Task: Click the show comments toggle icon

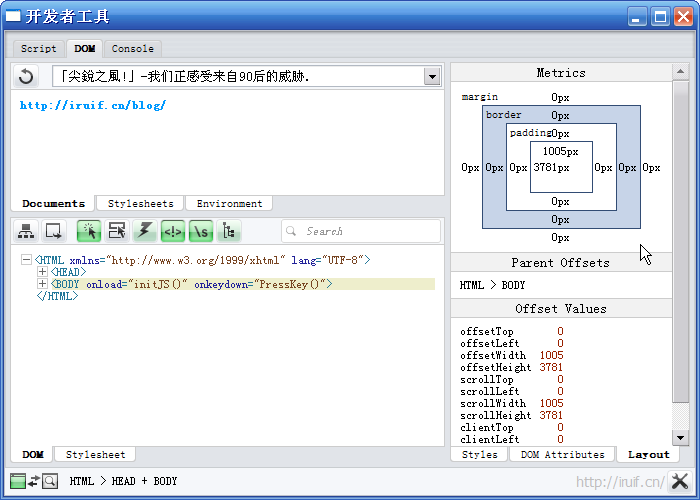Action: click(x=173, y=231)
